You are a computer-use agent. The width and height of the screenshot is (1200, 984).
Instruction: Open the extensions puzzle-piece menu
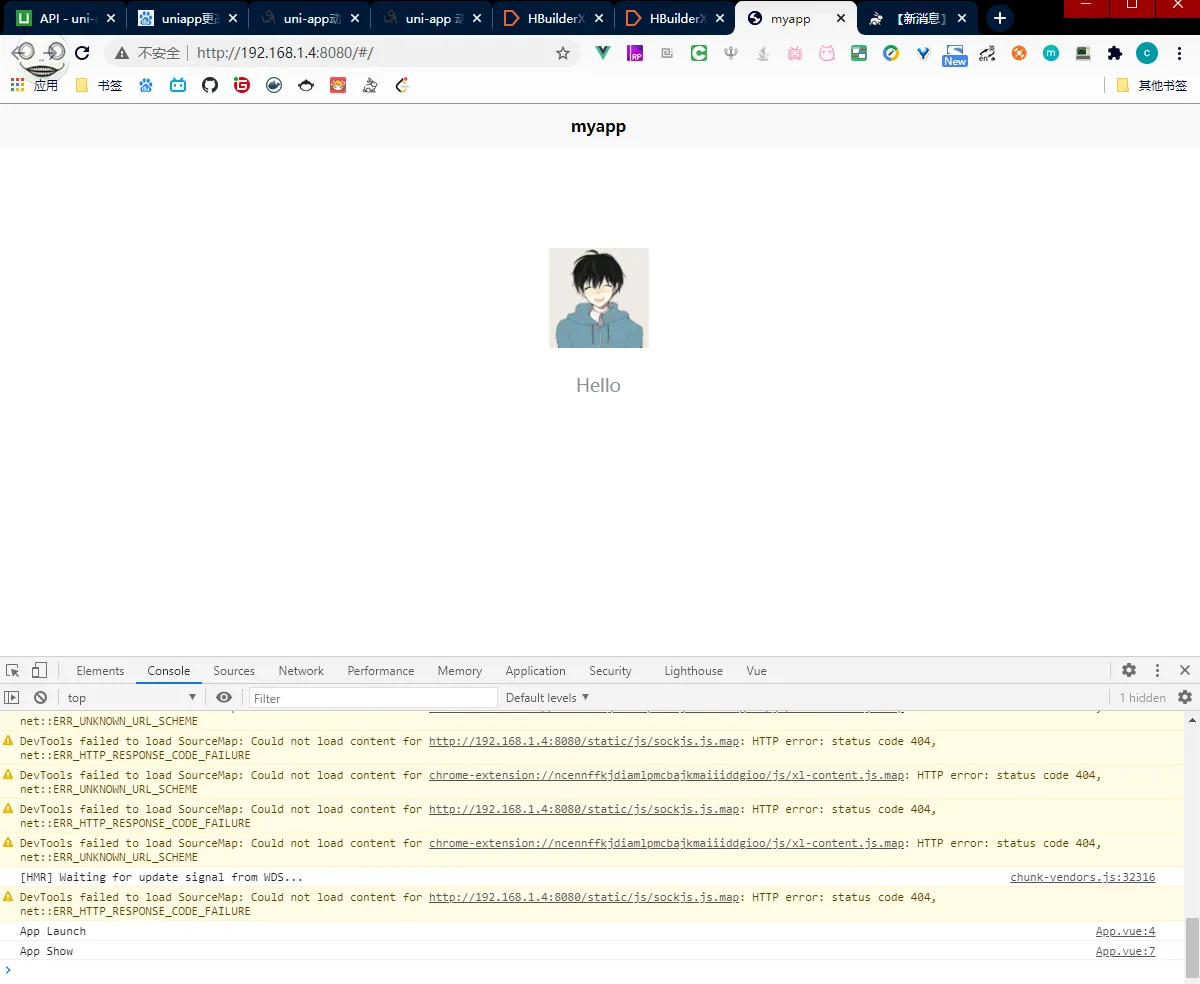pyautogui.click(x=1115, y=53)
